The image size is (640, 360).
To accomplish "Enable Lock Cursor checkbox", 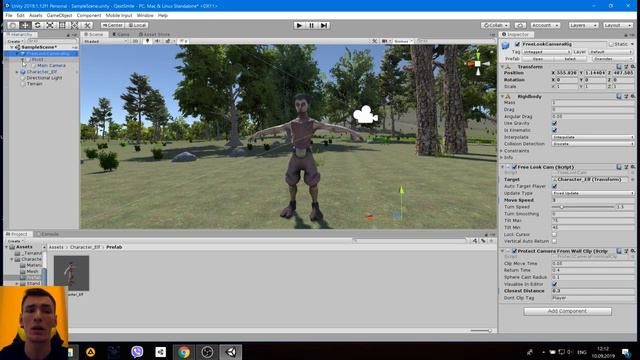I will (554, 234).
